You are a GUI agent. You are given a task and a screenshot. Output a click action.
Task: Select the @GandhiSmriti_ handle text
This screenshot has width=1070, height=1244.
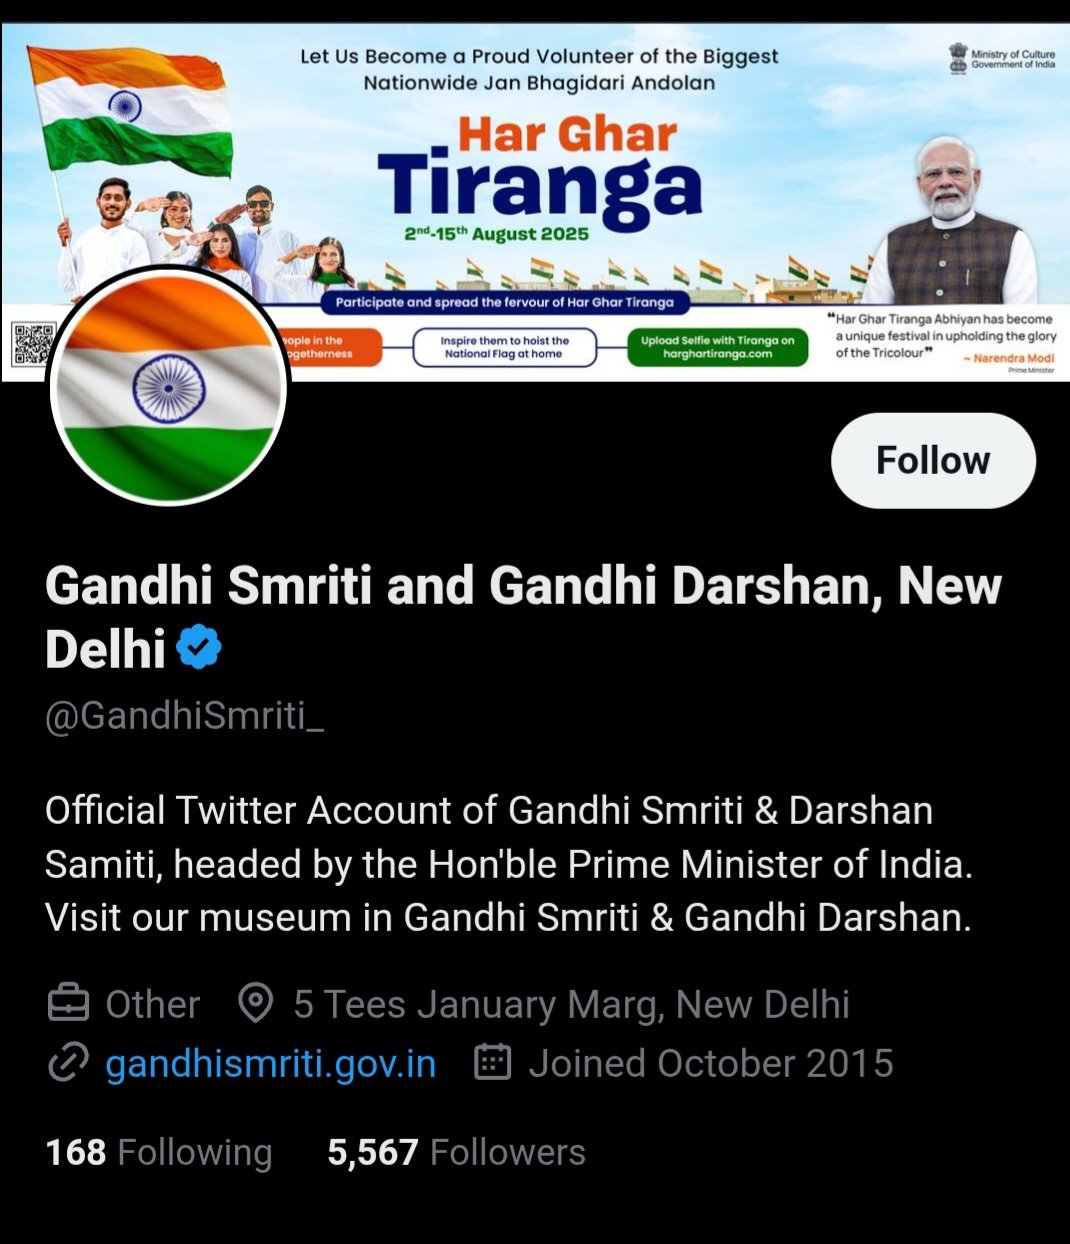tap(185, 716)
